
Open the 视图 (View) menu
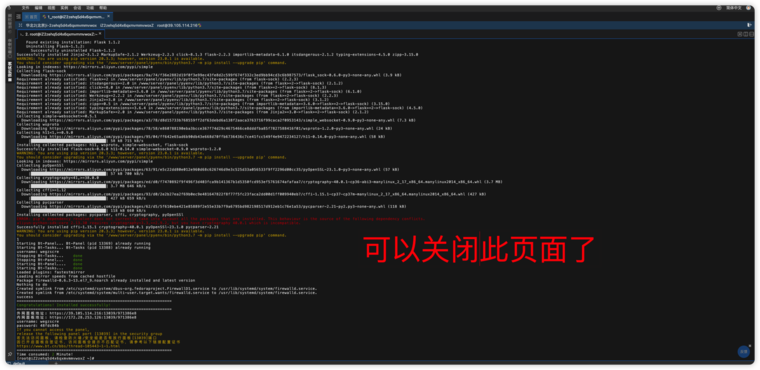click(x=51, y=8)
